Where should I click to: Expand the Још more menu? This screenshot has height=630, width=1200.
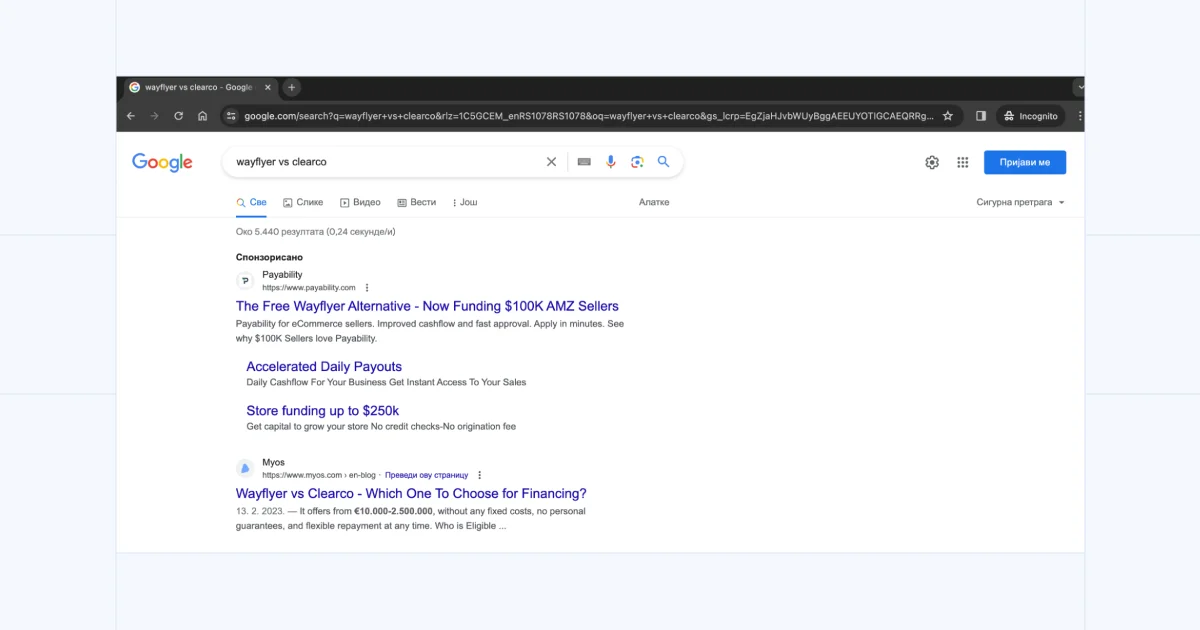pyautogui.click(x=465, y=202)
